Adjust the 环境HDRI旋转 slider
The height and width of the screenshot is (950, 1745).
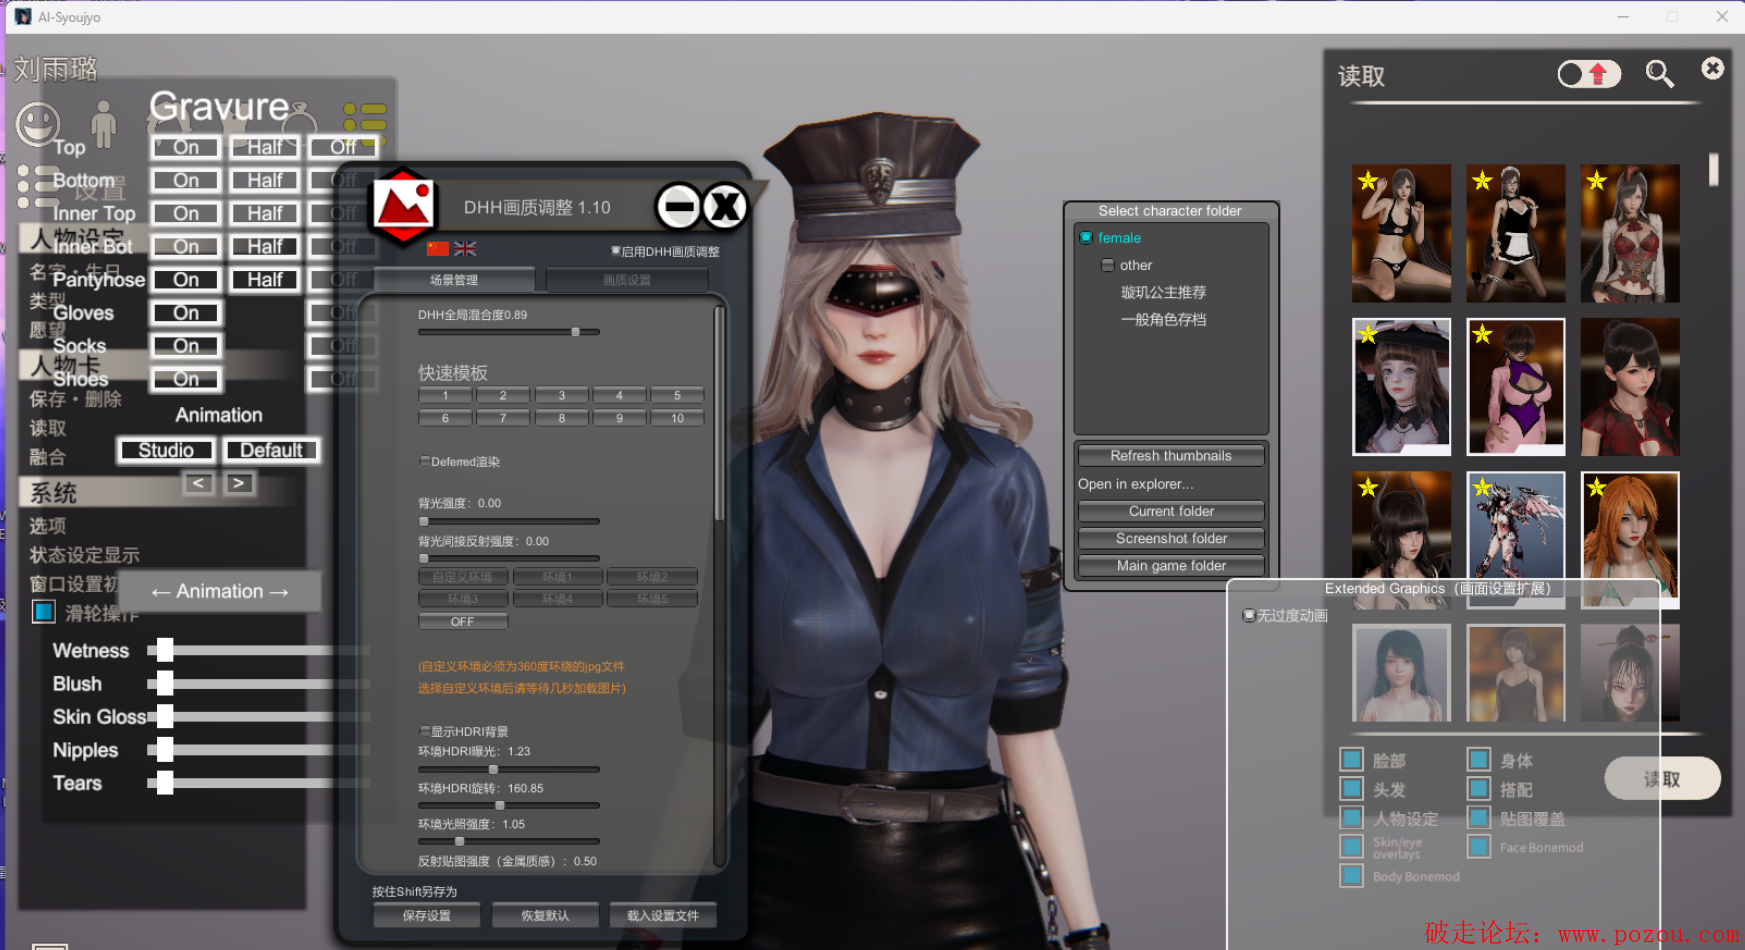(x=508, y=805)
